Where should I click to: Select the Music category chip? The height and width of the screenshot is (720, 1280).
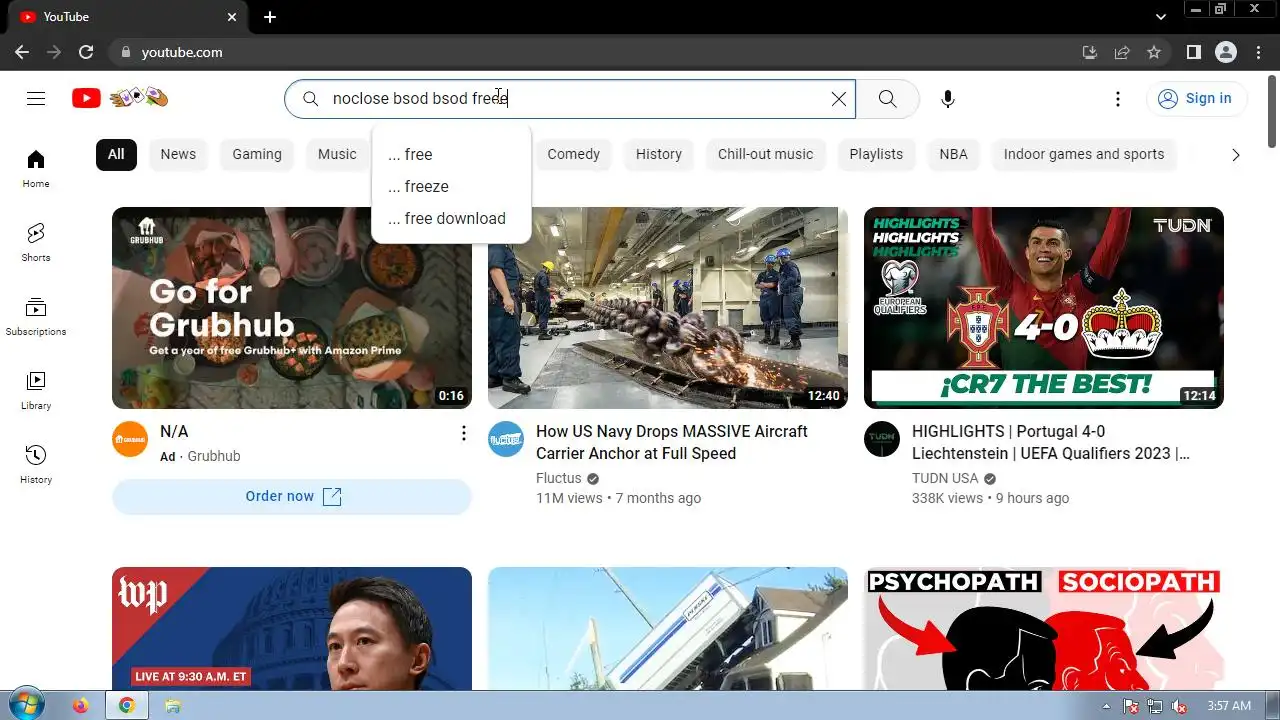(x=337, y=154)
